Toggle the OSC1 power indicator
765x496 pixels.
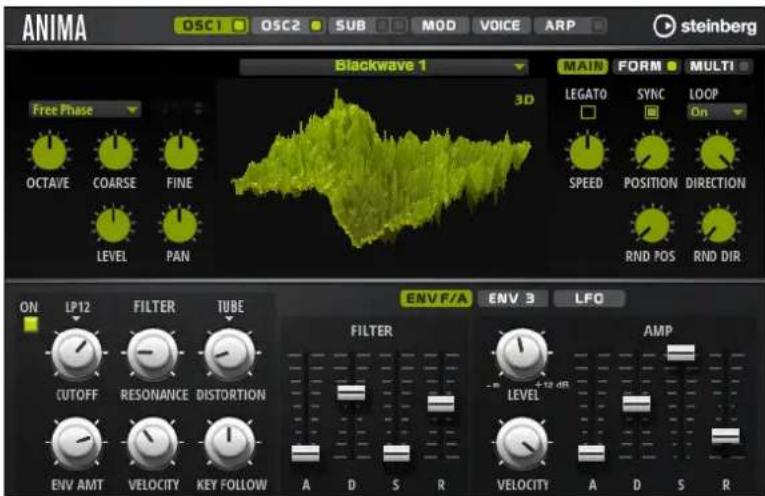[x=239, y=25]
